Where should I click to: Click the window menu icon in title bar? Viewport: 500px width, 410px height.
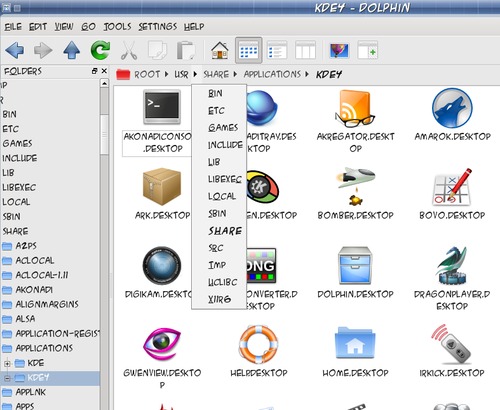coord(6,8)
